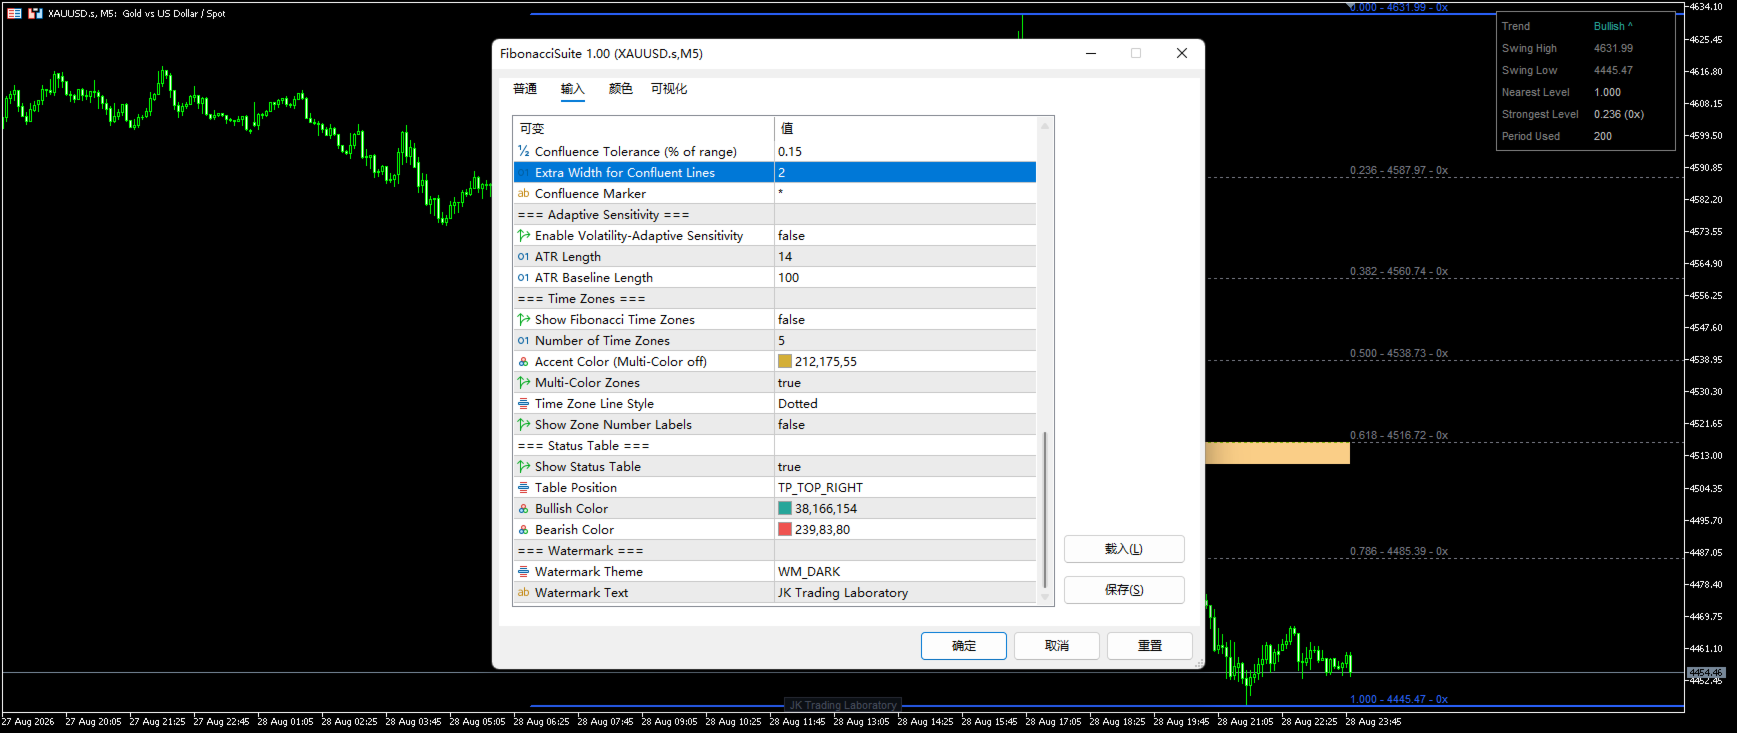This screenshot has height=733, width=1737.
Task: Click the Confluence Marker string icon
Action: point(523,193)
